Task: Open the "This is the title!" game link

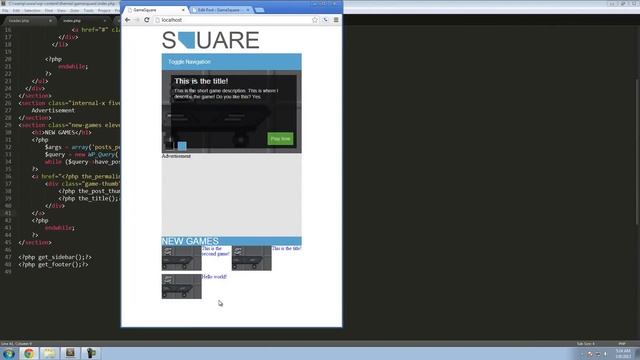Action: click(286, 248)
